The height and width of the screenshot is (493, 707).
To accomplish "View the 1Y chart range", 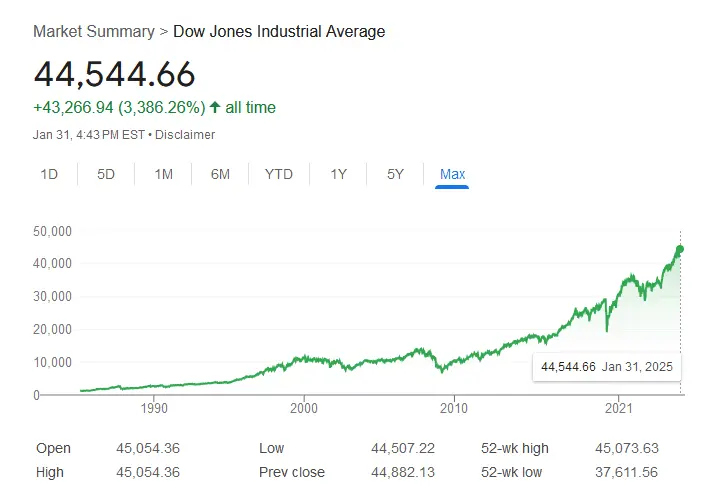I will [x=339, y=174].
